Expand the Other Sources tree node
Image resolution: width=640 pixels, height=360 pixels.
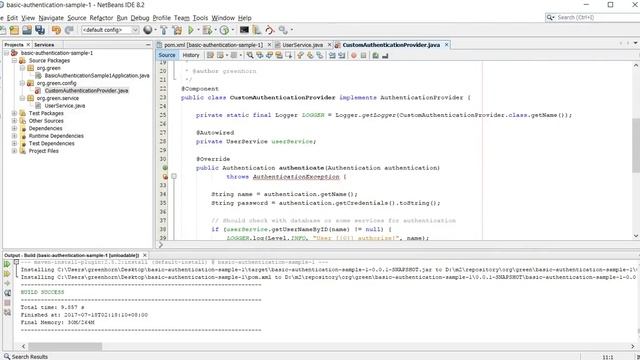[x=14, y=121]
